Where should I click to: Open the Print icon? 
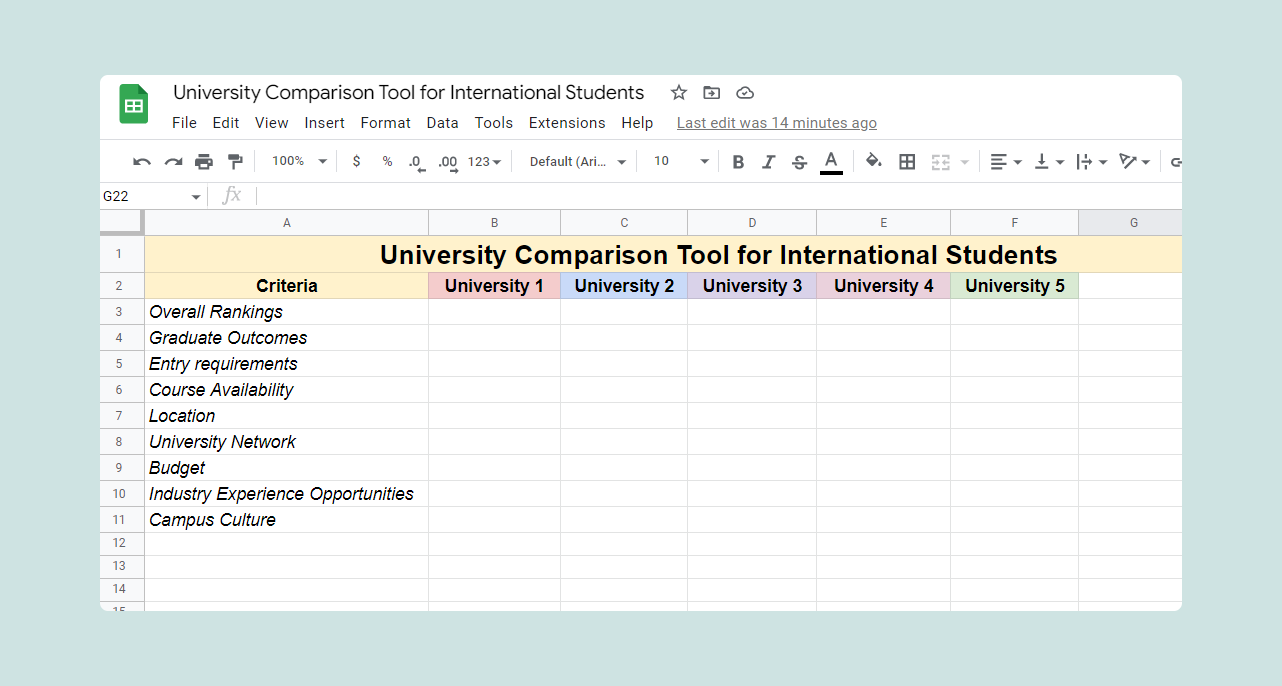[x=203, y=160]
